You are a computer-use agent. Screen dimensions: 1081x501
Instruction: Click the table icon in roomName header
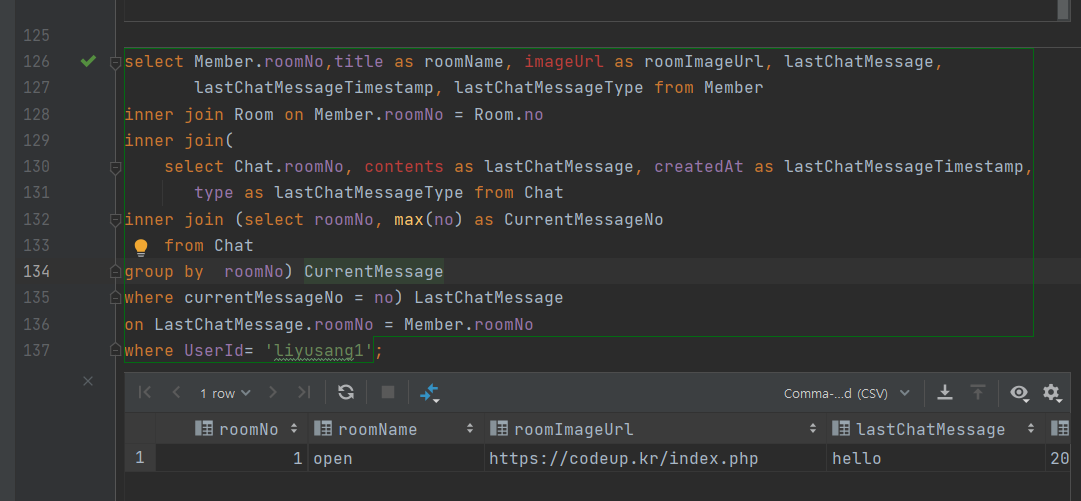323,429
